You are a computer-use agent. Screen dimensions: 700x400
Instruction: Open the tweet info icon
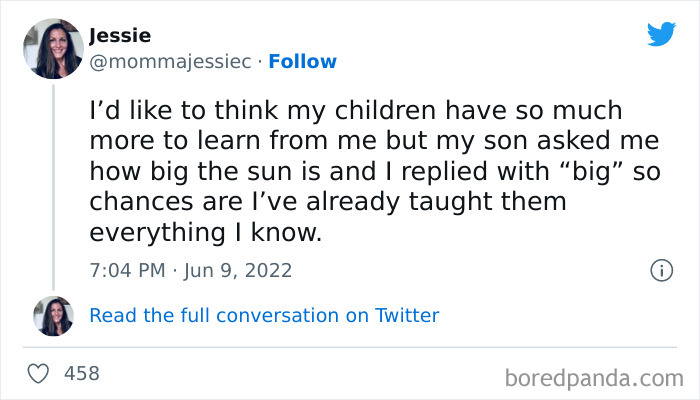pyautogui.click(x=660, y=270)
